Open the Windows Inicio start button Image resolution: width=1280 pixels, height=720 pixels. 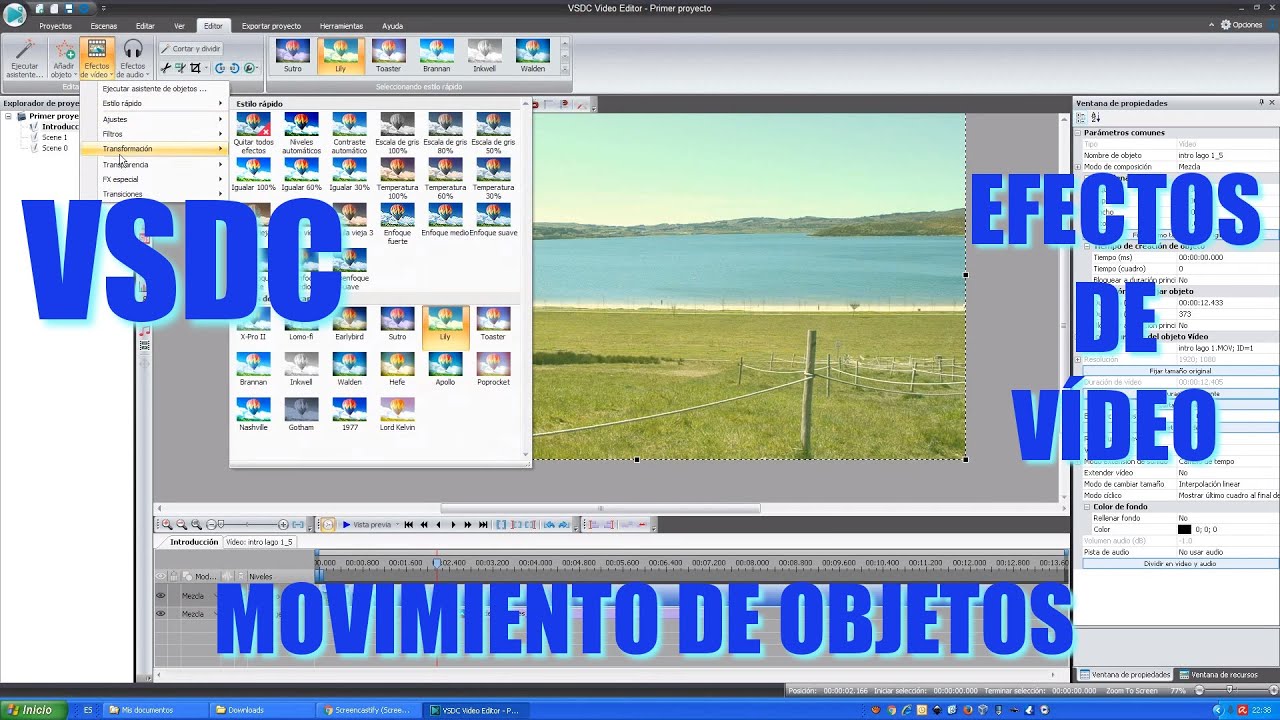pos(33,710)
